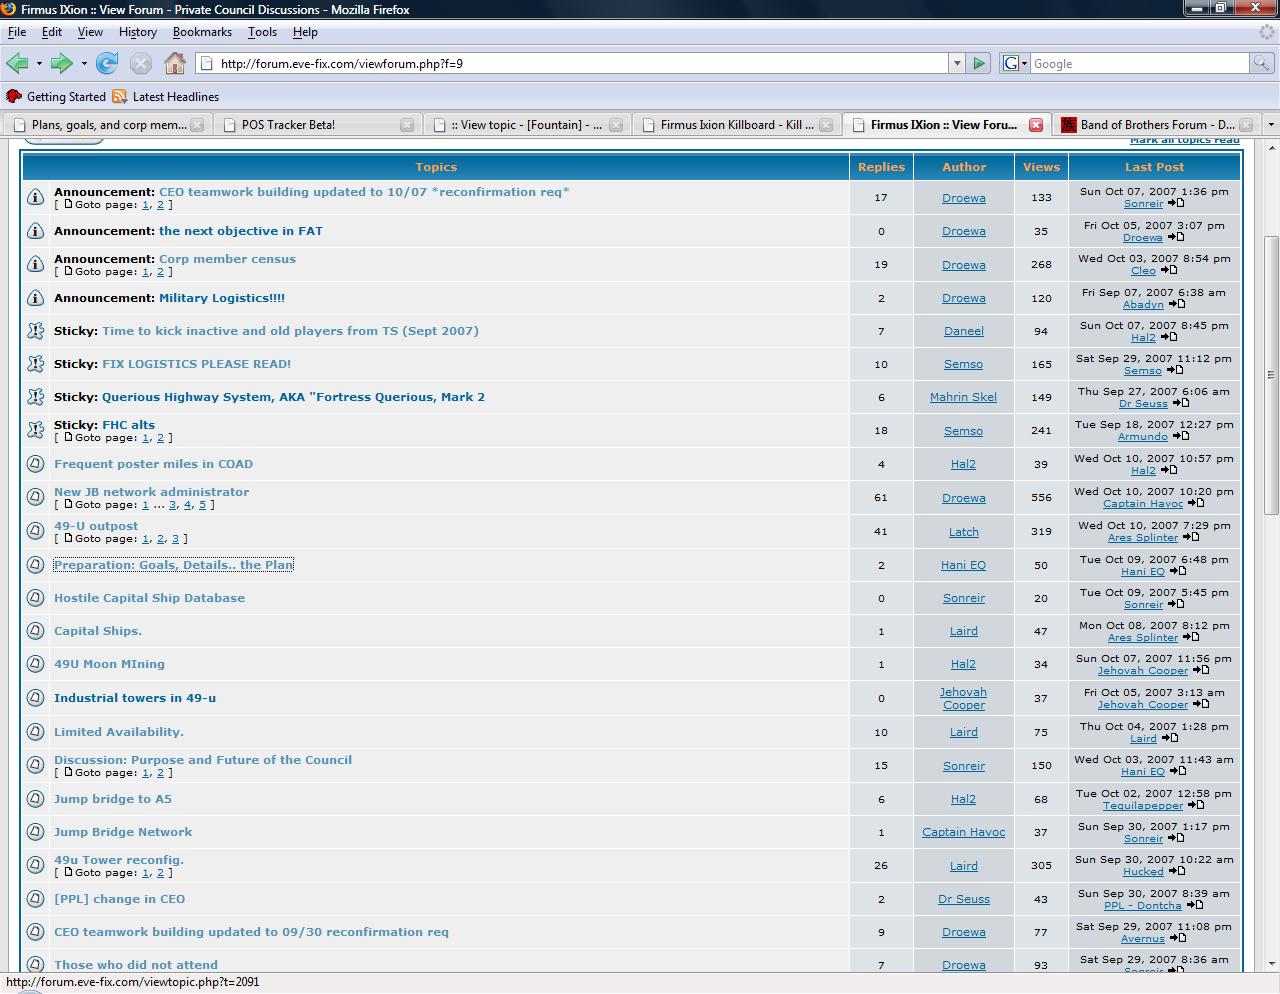1280x994 pixels.
Task: Jump to latest post in New JB network administrator
Action: (1196, 503)
